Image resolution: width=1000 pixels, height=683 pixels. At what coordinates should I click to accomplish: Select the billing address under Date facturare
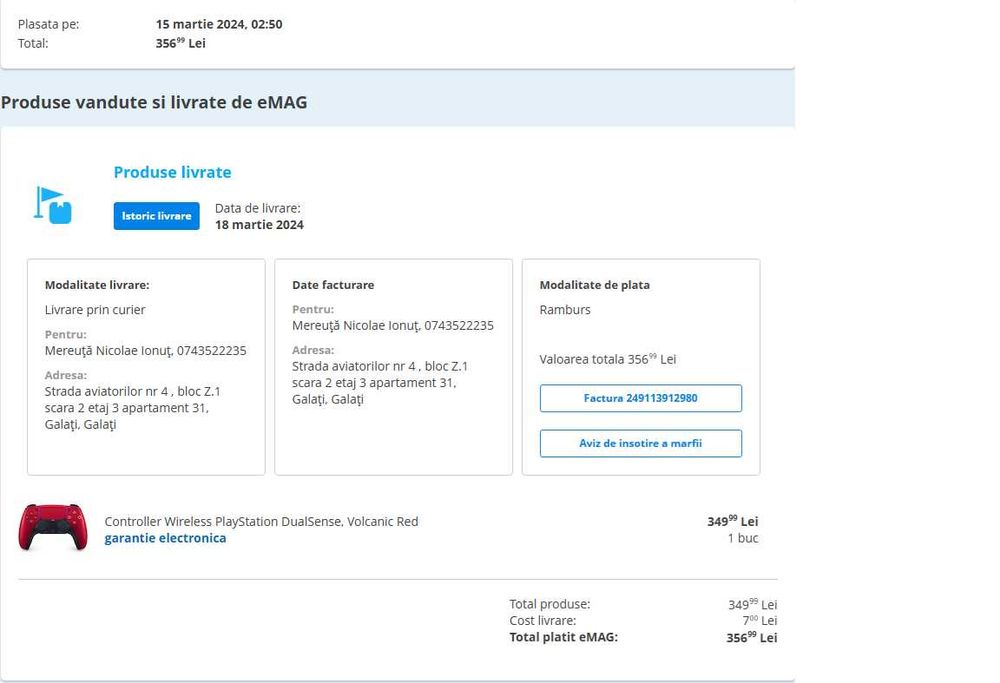[x=380, y=383]
